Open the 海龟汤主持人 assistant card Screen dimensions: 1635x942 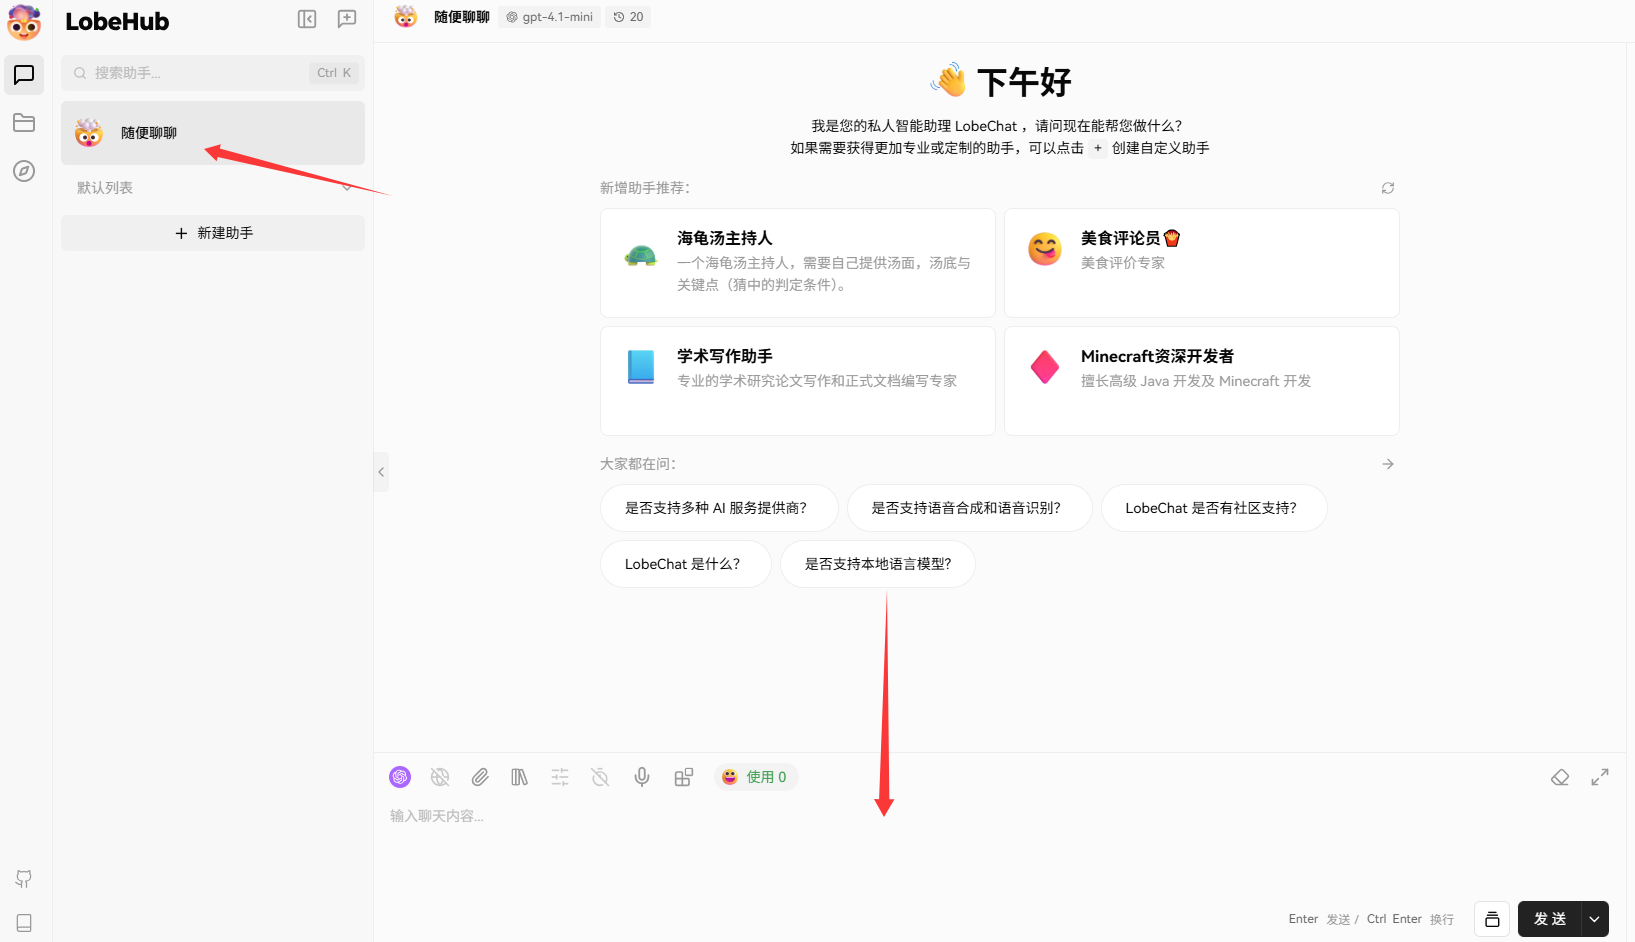pyautogui.click(x=798, y=263)
